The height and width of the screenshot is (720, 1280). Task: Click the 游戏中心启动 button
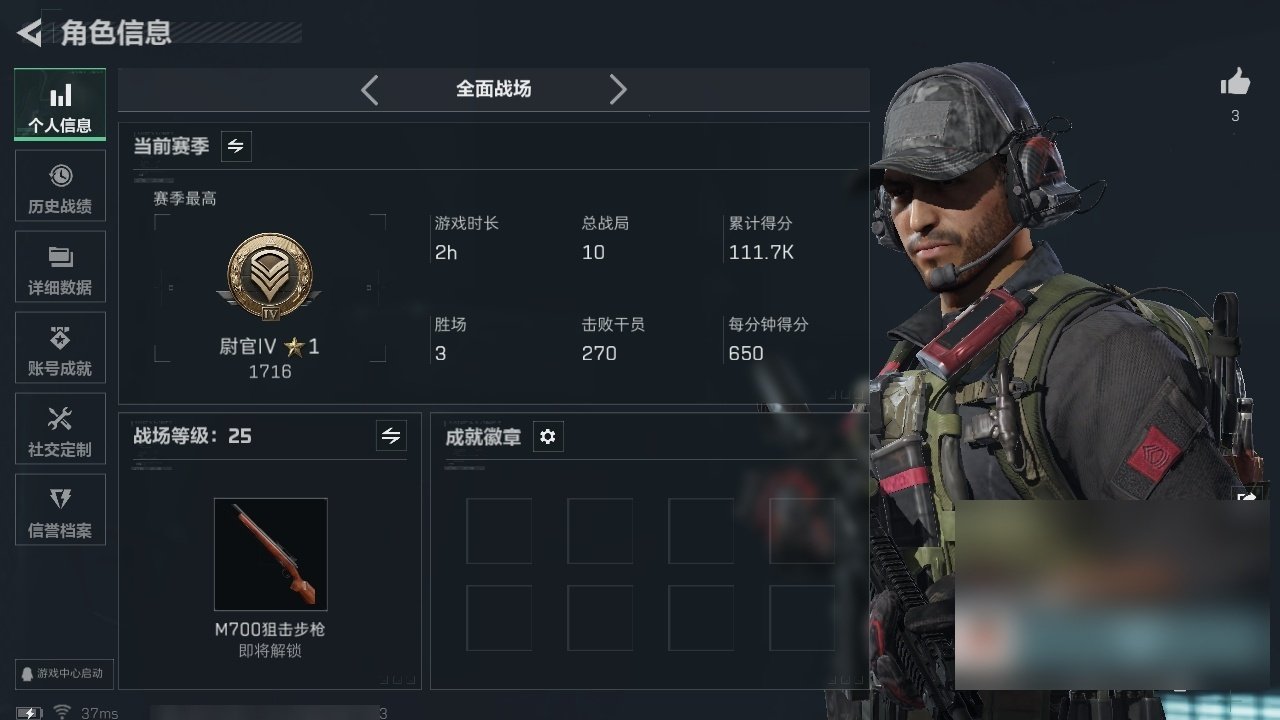[x=63, y=673]
